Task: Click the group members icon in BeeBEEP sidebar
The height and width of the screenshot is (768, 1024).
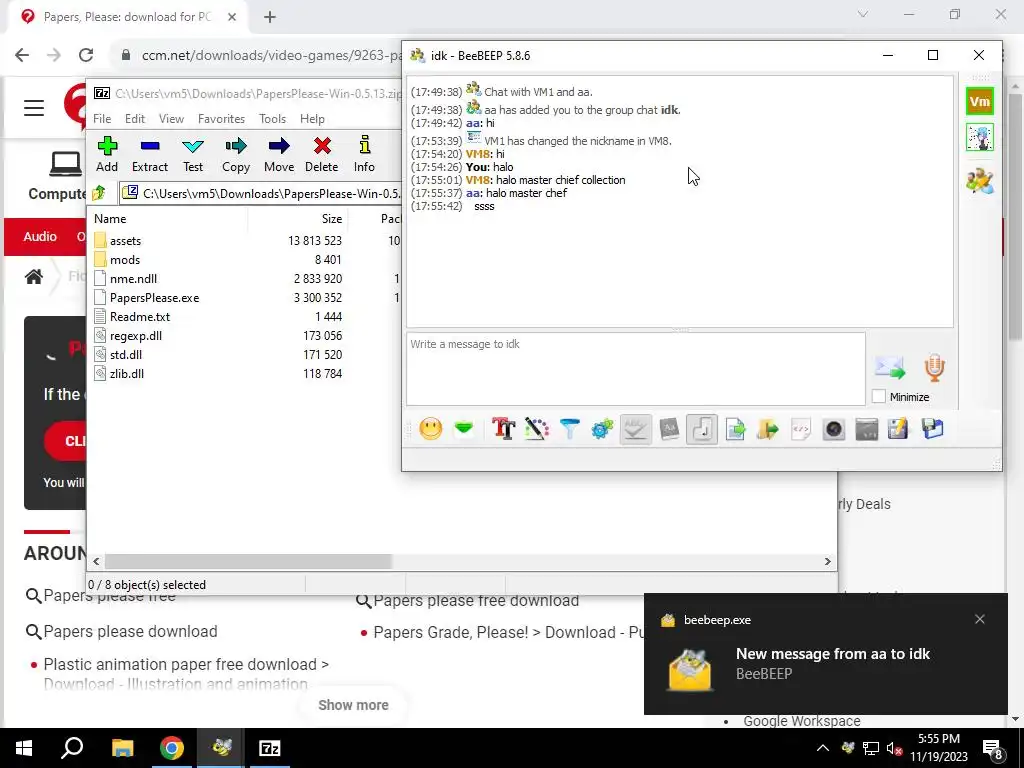Action: point(980,180)
